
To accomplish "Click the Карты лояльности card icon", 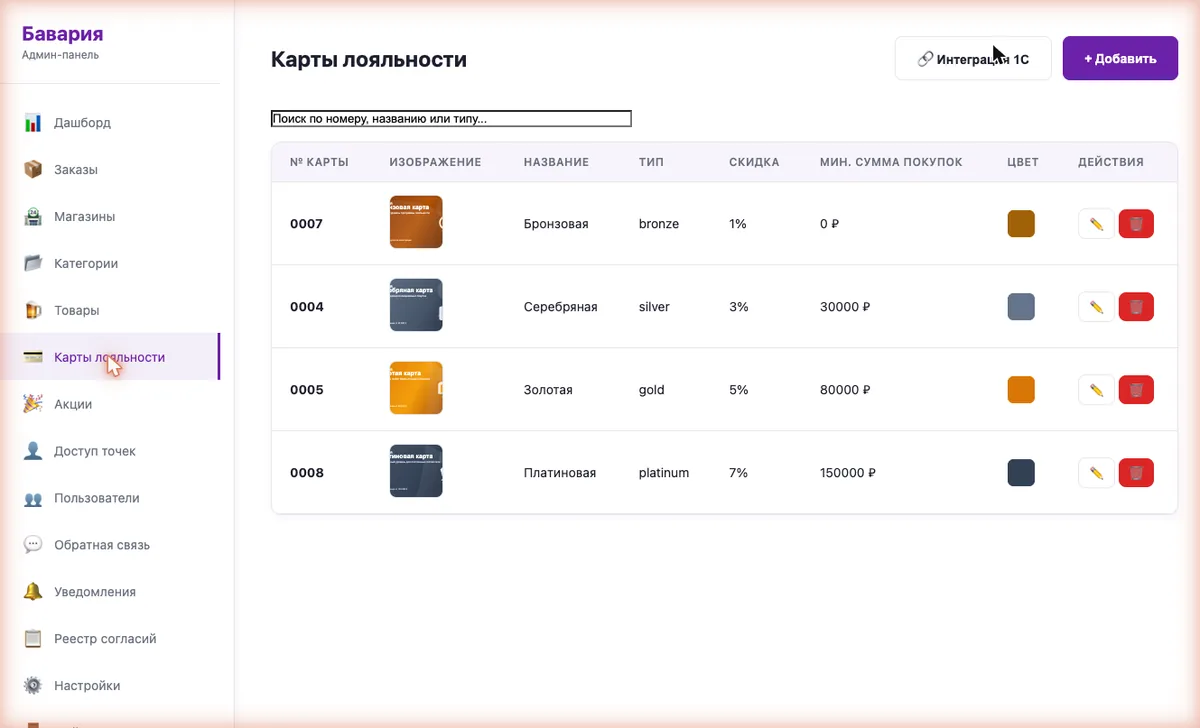I will click(33, 357).
